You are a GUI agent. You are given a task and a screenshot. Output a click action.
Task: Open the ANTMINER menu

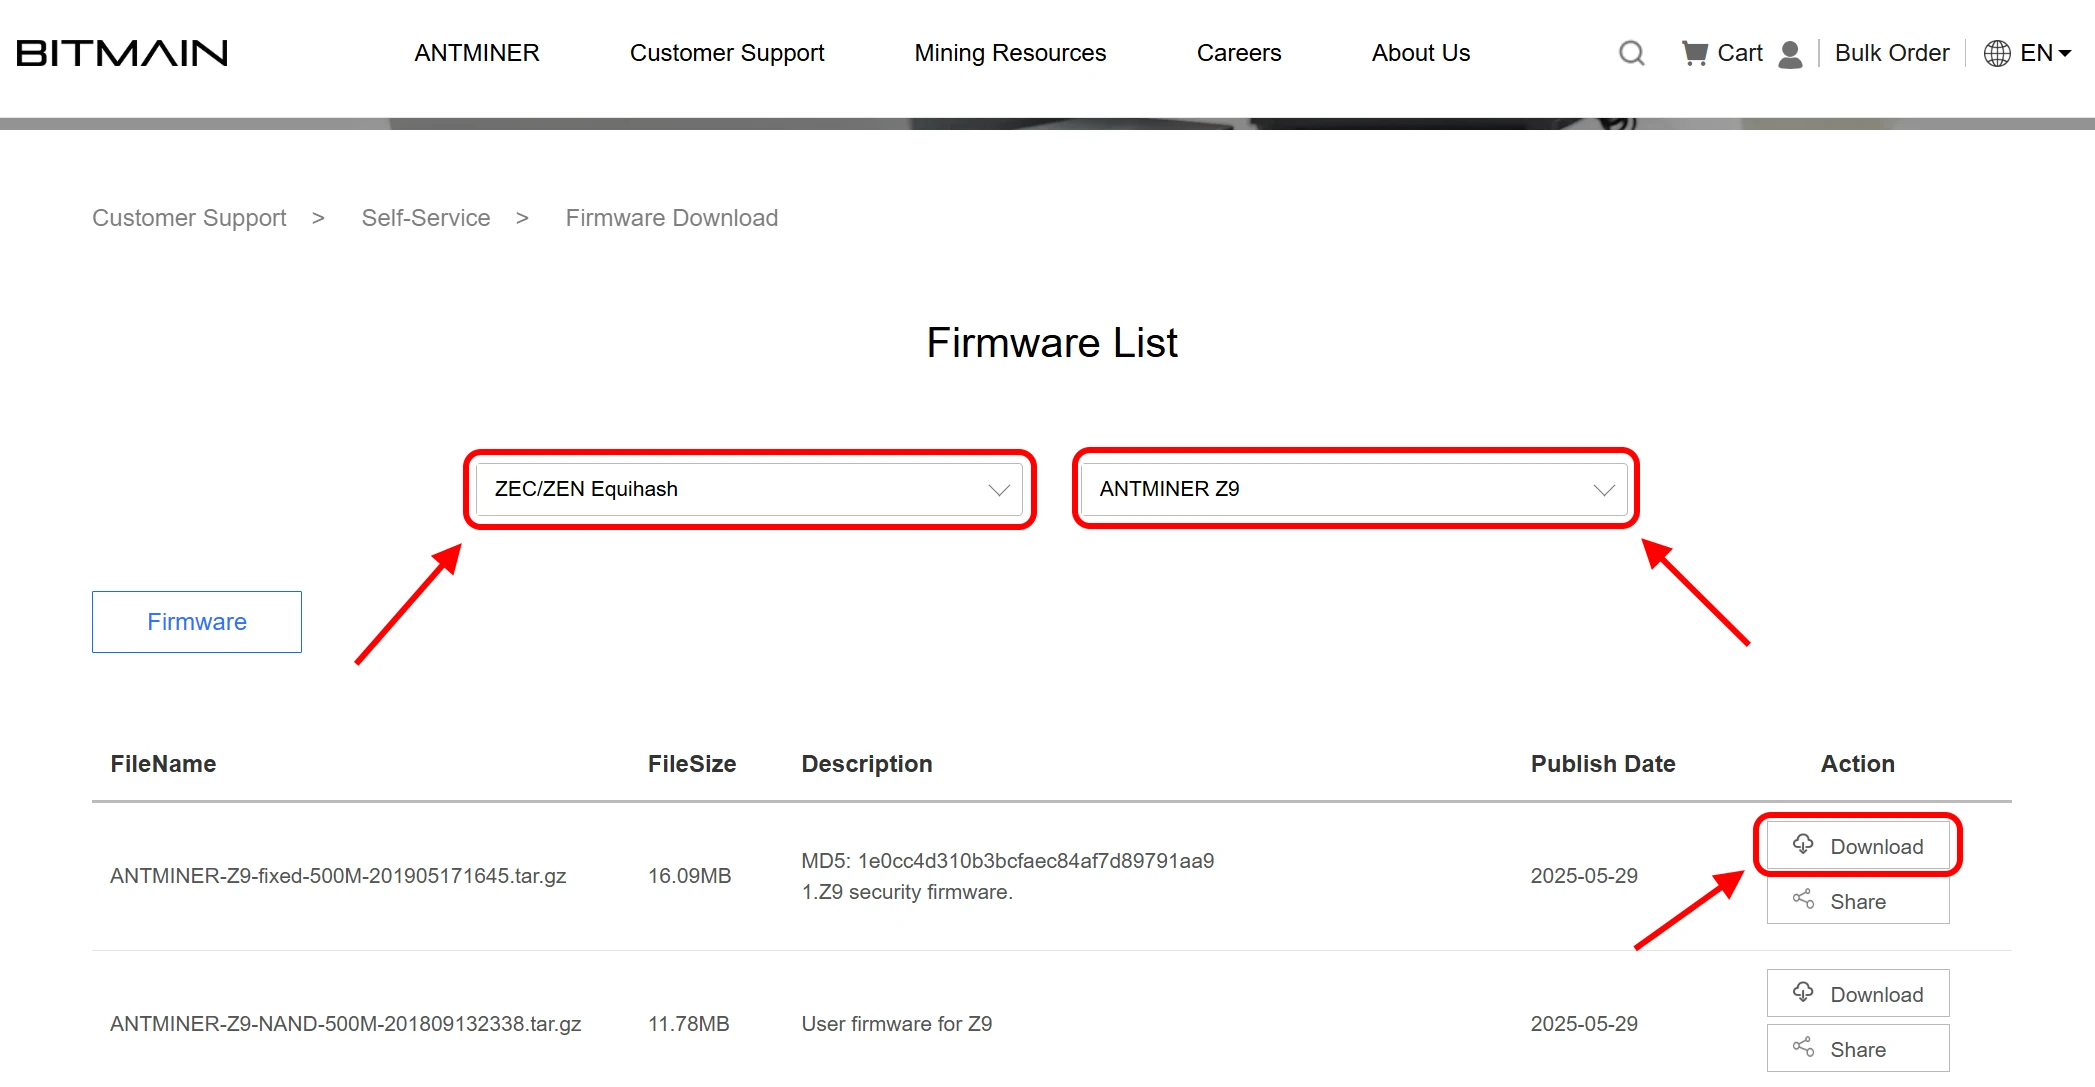coord(477,53)
